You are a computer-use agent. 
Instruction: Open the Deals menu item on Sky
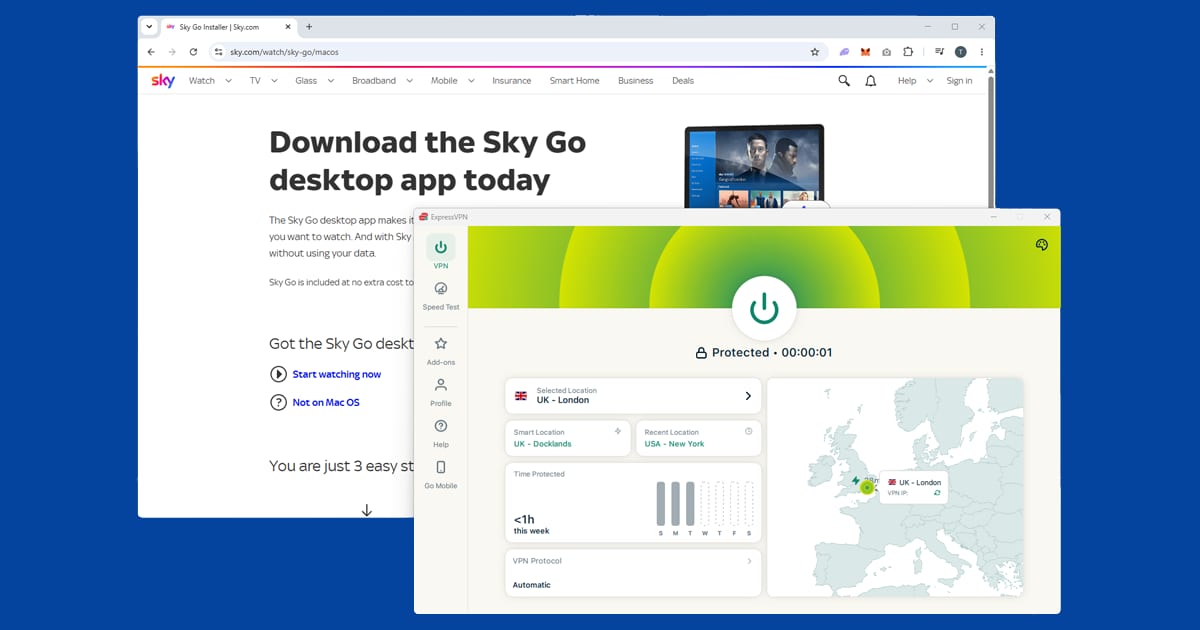[x=683, y=81]
